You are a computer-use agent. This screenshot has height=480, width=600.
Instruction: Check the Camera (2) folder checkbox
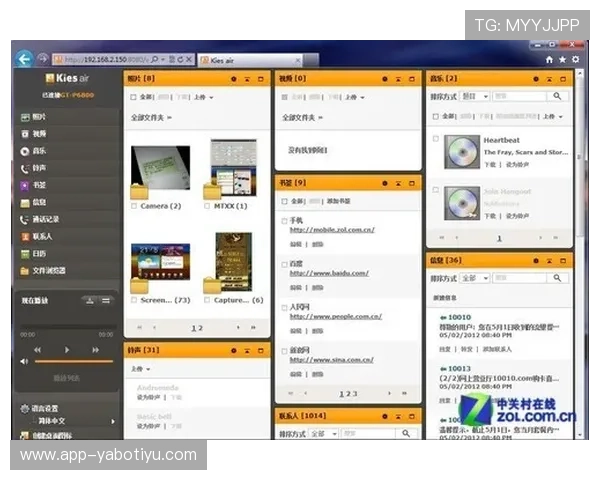tap(135, 206)
